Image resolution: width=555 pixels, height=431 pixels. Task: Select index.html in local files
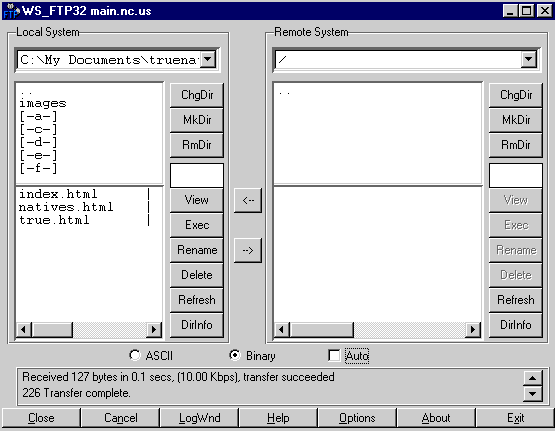click(58, 194)
